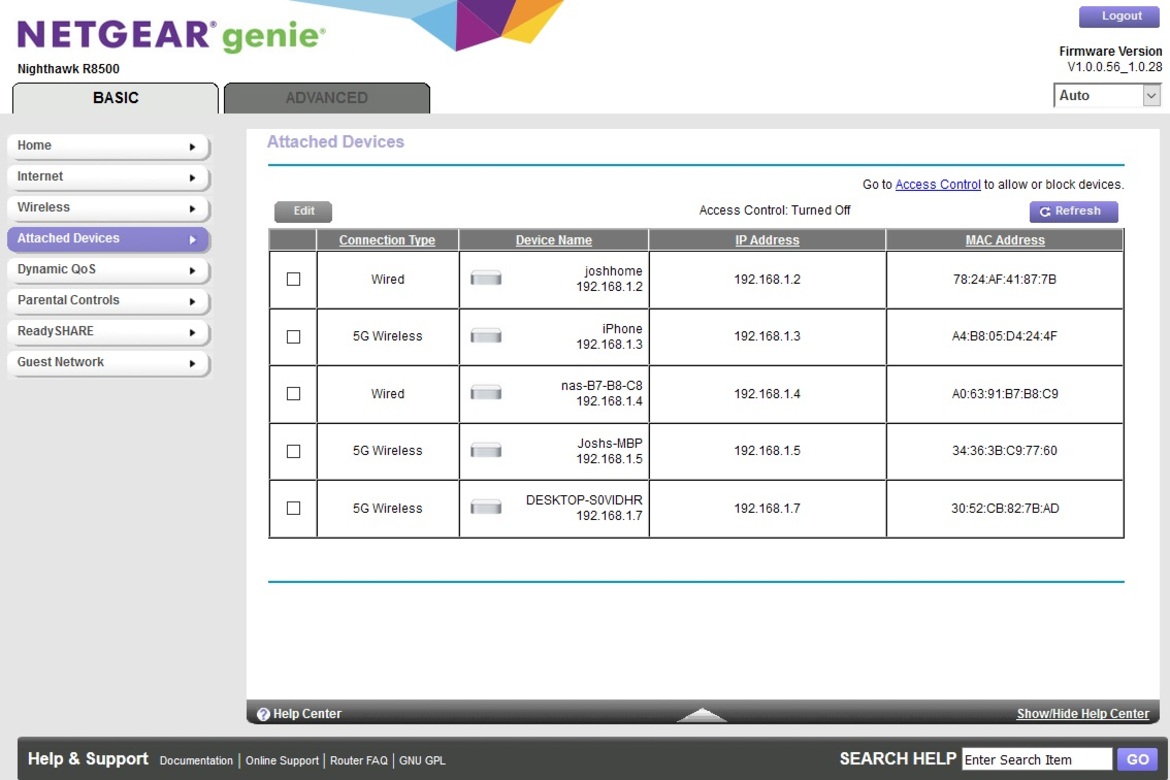1170x780 pixels.
Task: Sort by MAC Address column header
Action: tap(1005, 240)
